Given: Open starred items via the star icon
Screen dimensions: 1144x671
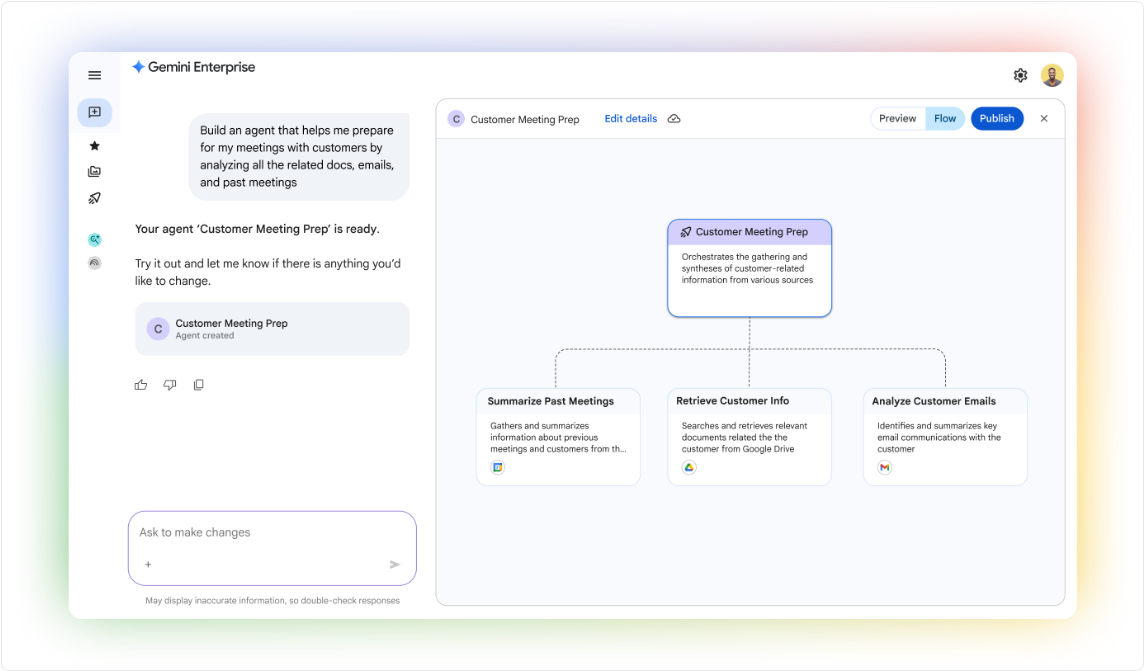Looking at the screenshot, I should 94,146.
